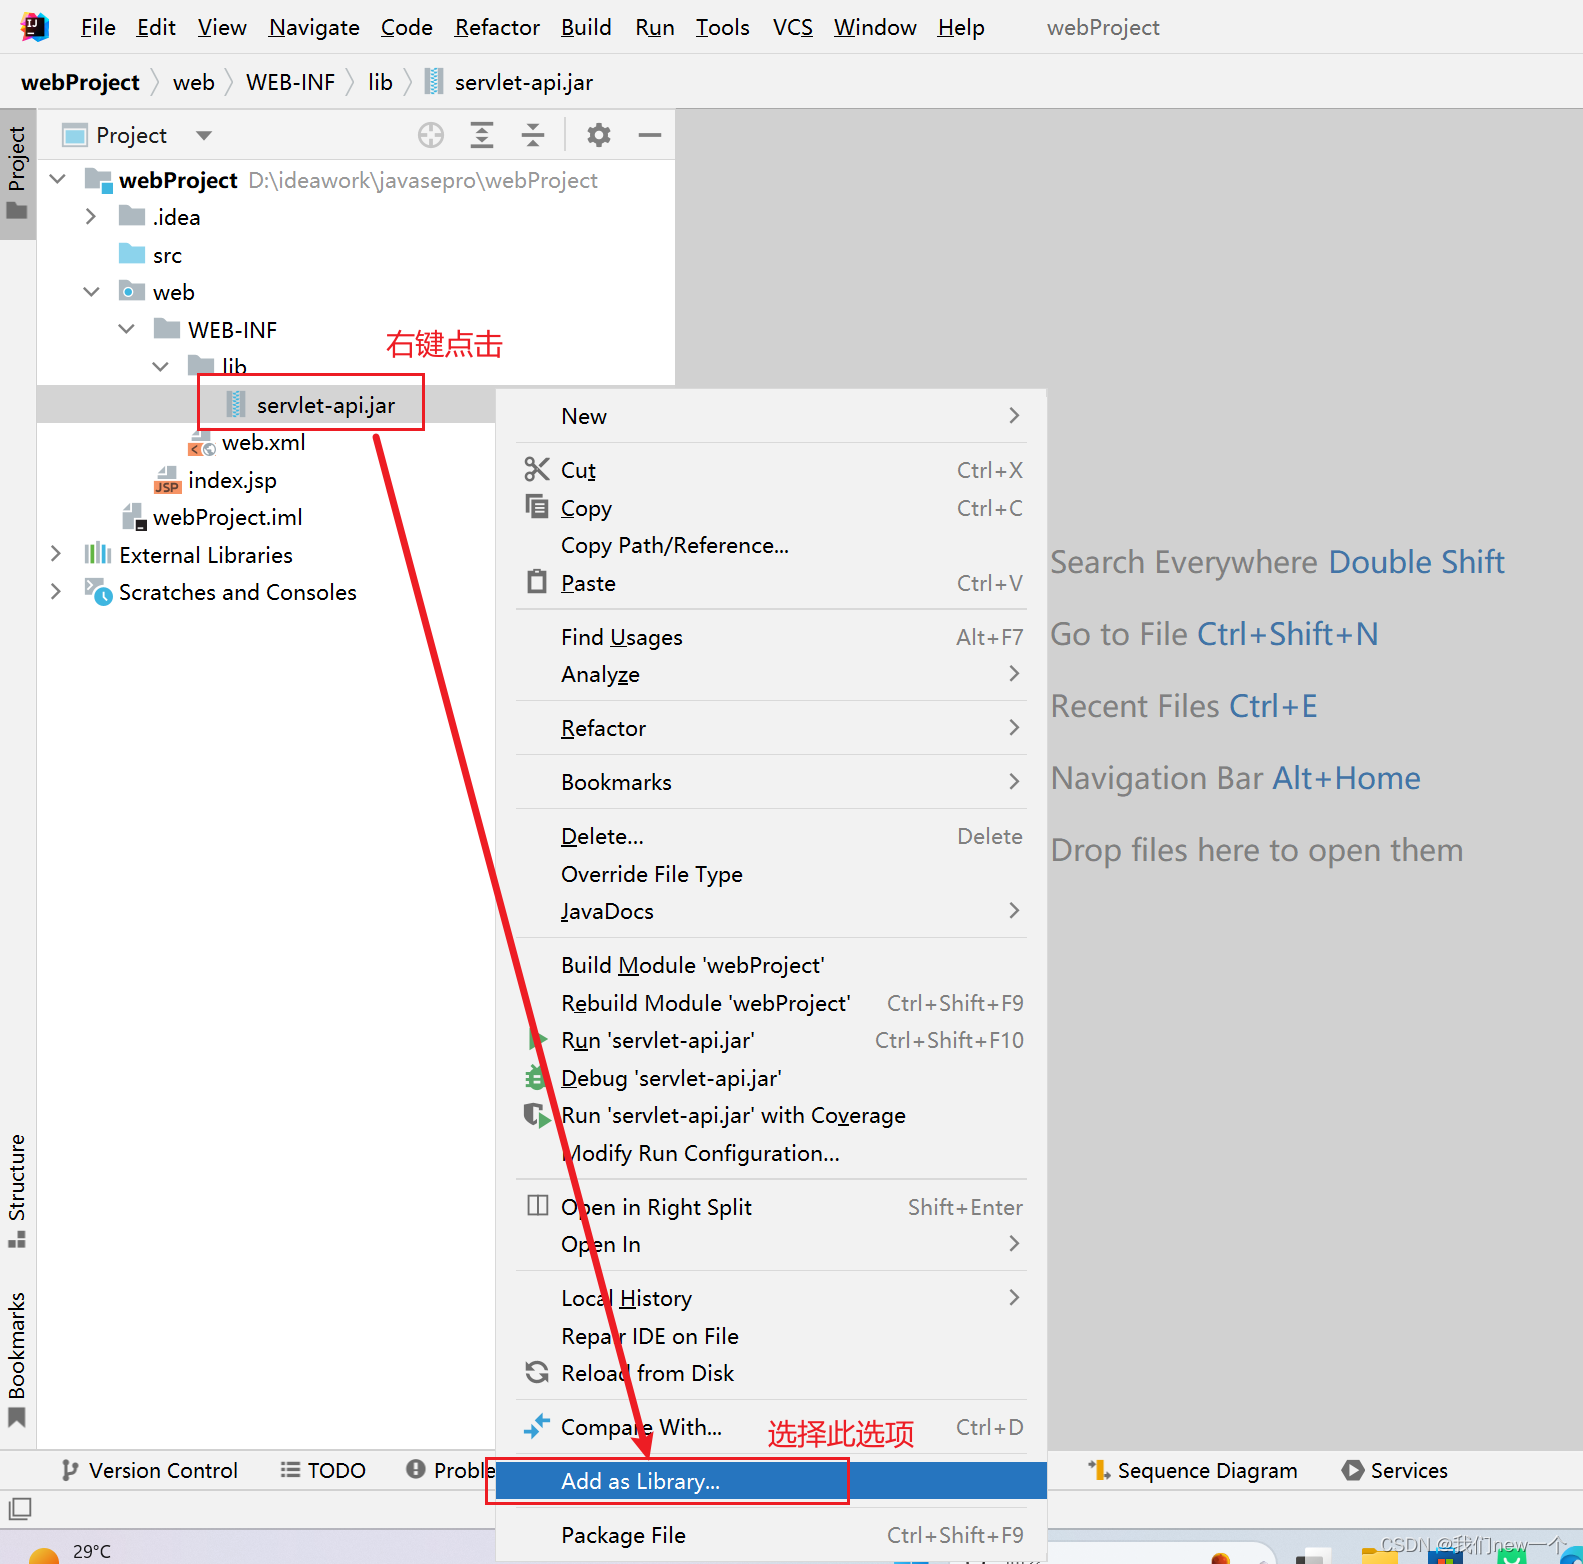Click the reload arrows icon beside Reload from Disk
The height and width of the screenshot is (1564, 1583).
[x=537, y=1372]
